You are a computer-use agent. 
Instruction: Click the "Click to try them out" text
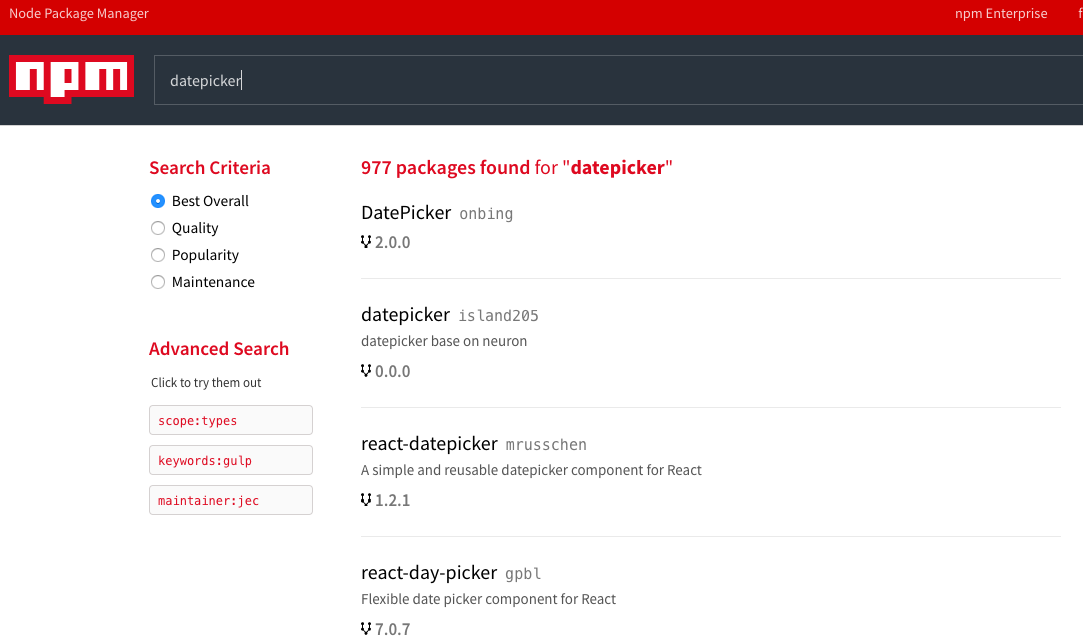click(x=206, y=383)
